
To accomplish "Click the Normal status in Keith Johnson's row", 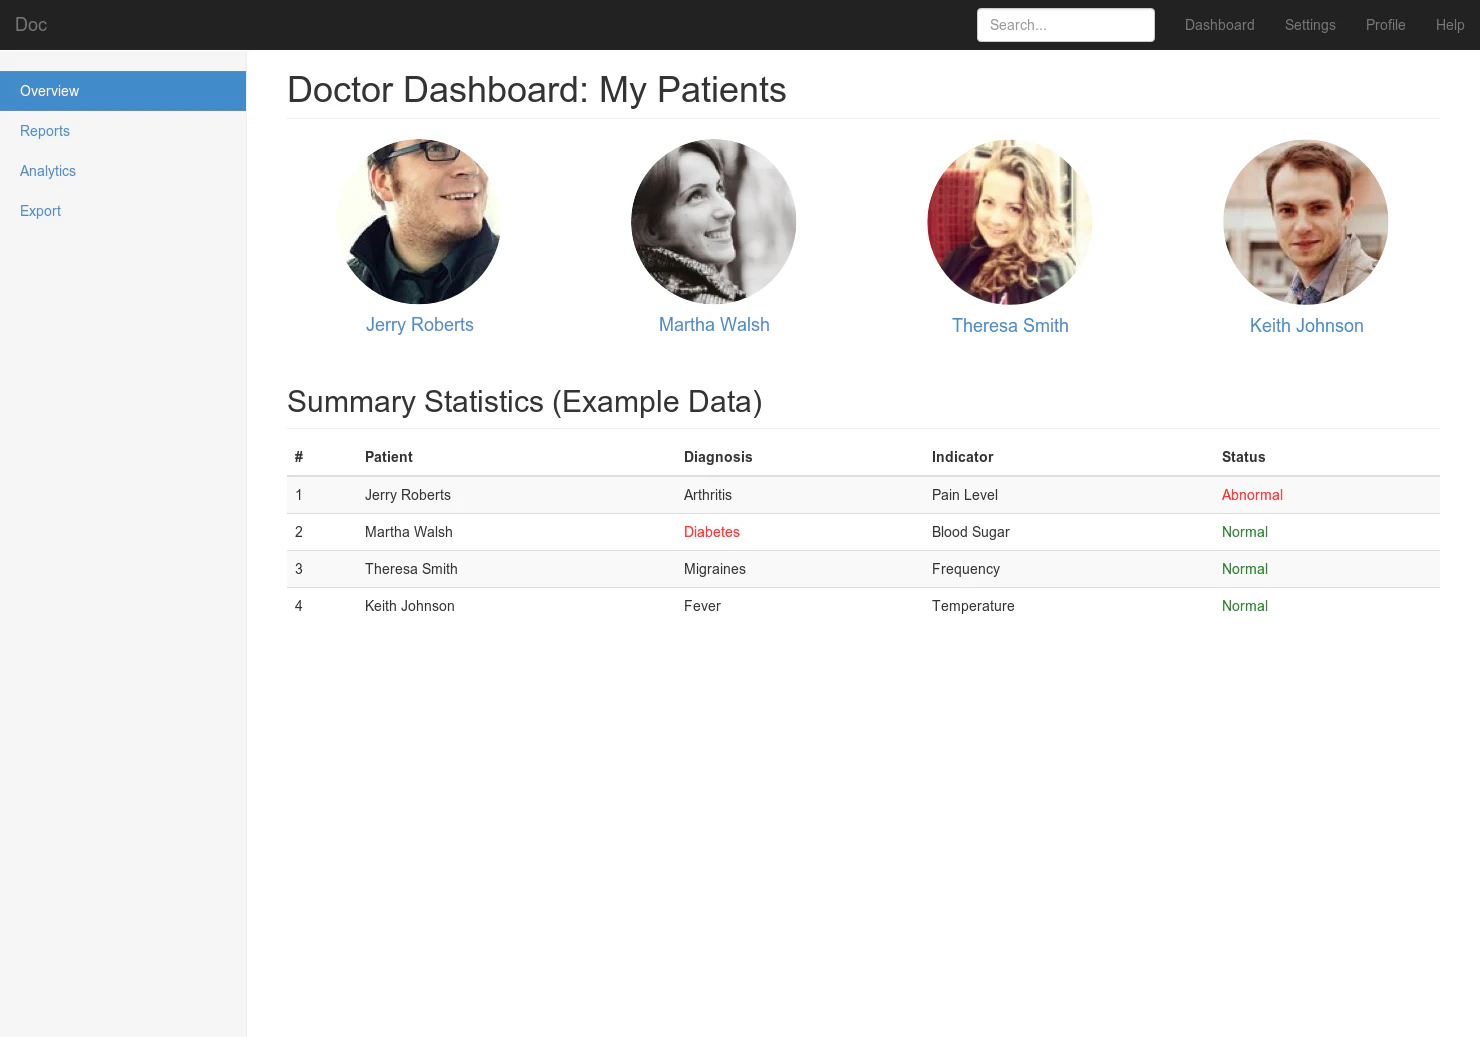I will [1245, 606].
